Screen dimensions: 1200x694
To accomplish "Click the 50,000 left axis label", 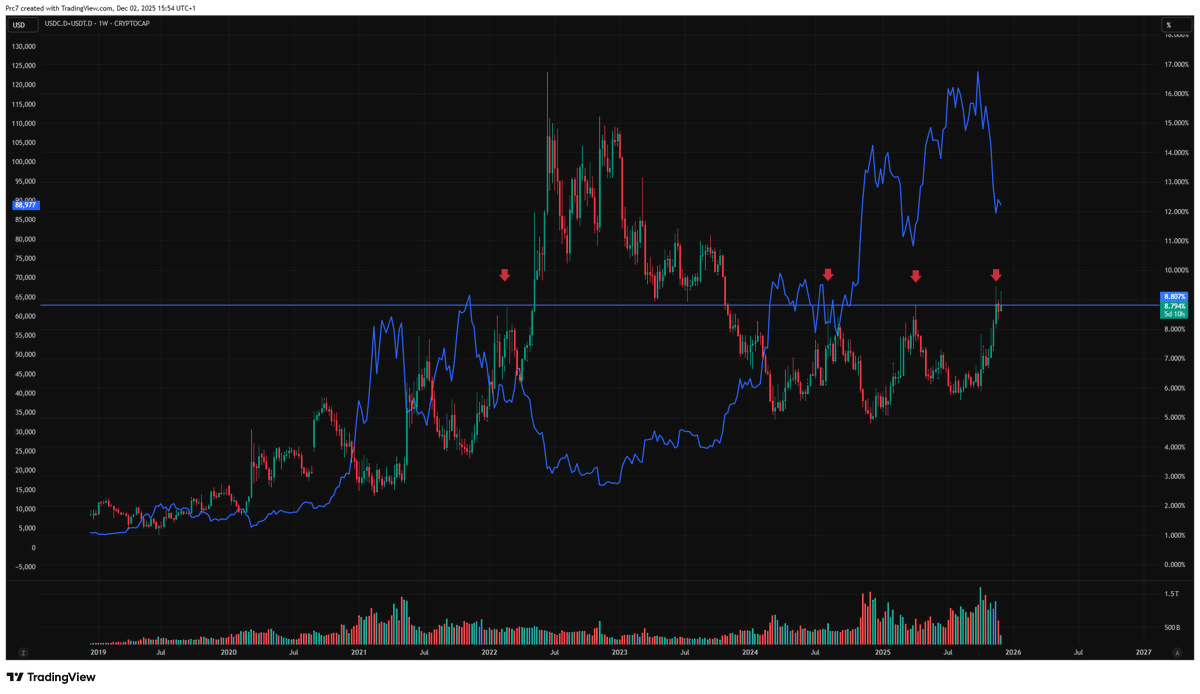I will click(x=24, y=355).
